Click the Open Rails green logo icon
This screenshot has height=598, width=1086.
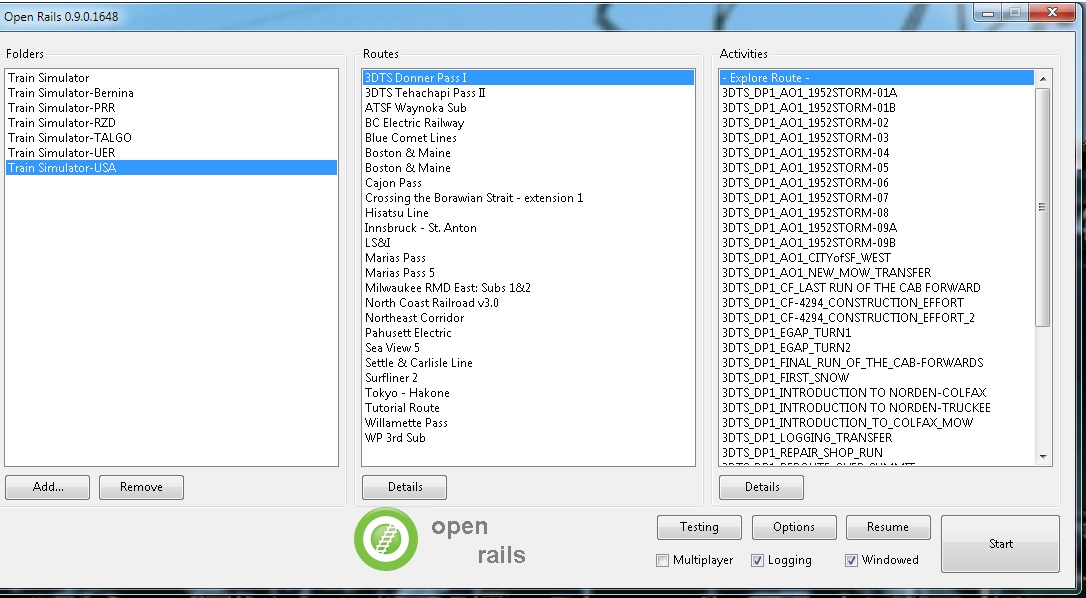click(386, 539)
